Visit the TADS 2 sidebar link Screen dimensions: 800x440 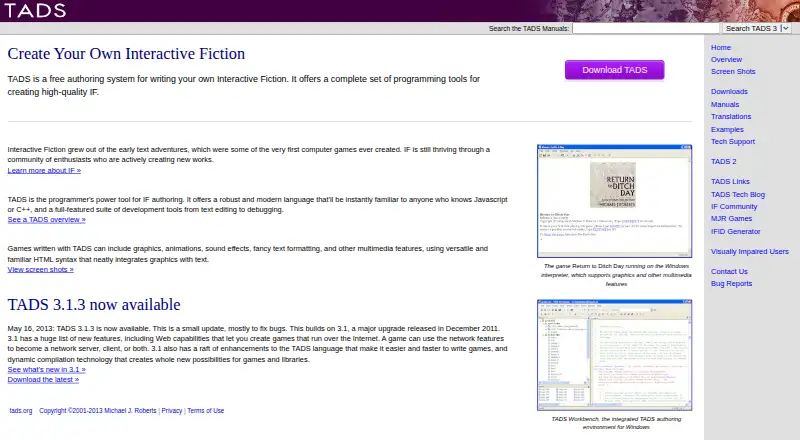[x=723, y=161]
